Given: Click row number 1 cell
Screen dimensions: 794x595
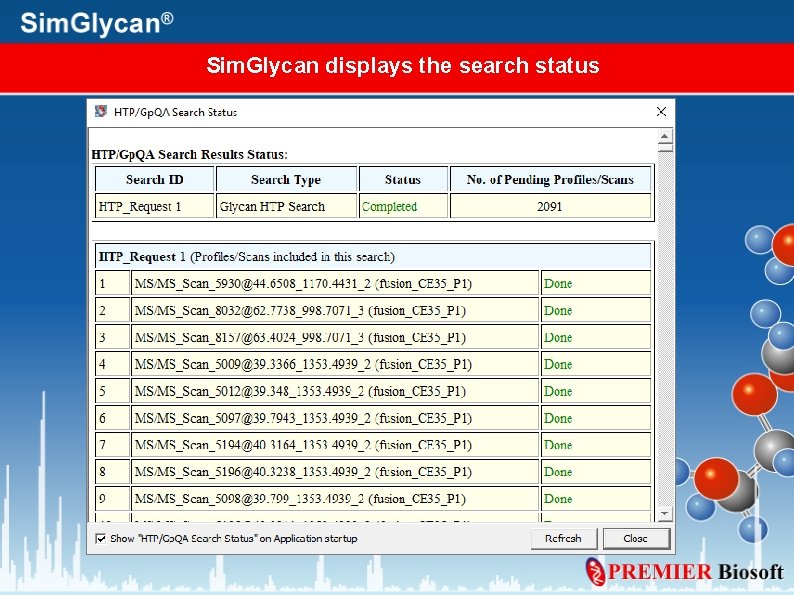Looking at the screenshot, I should click(112, 284).
